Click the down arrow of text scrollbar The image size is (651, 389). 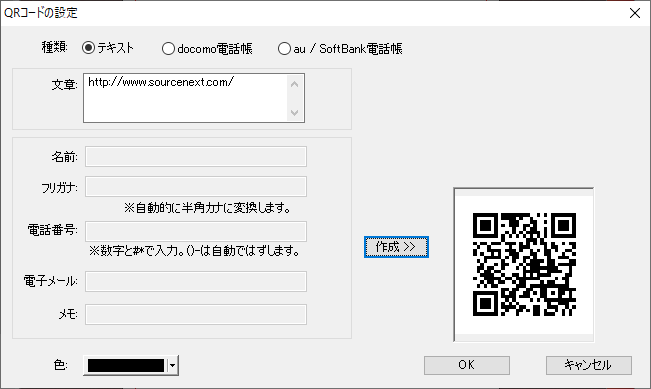[295, 113]
